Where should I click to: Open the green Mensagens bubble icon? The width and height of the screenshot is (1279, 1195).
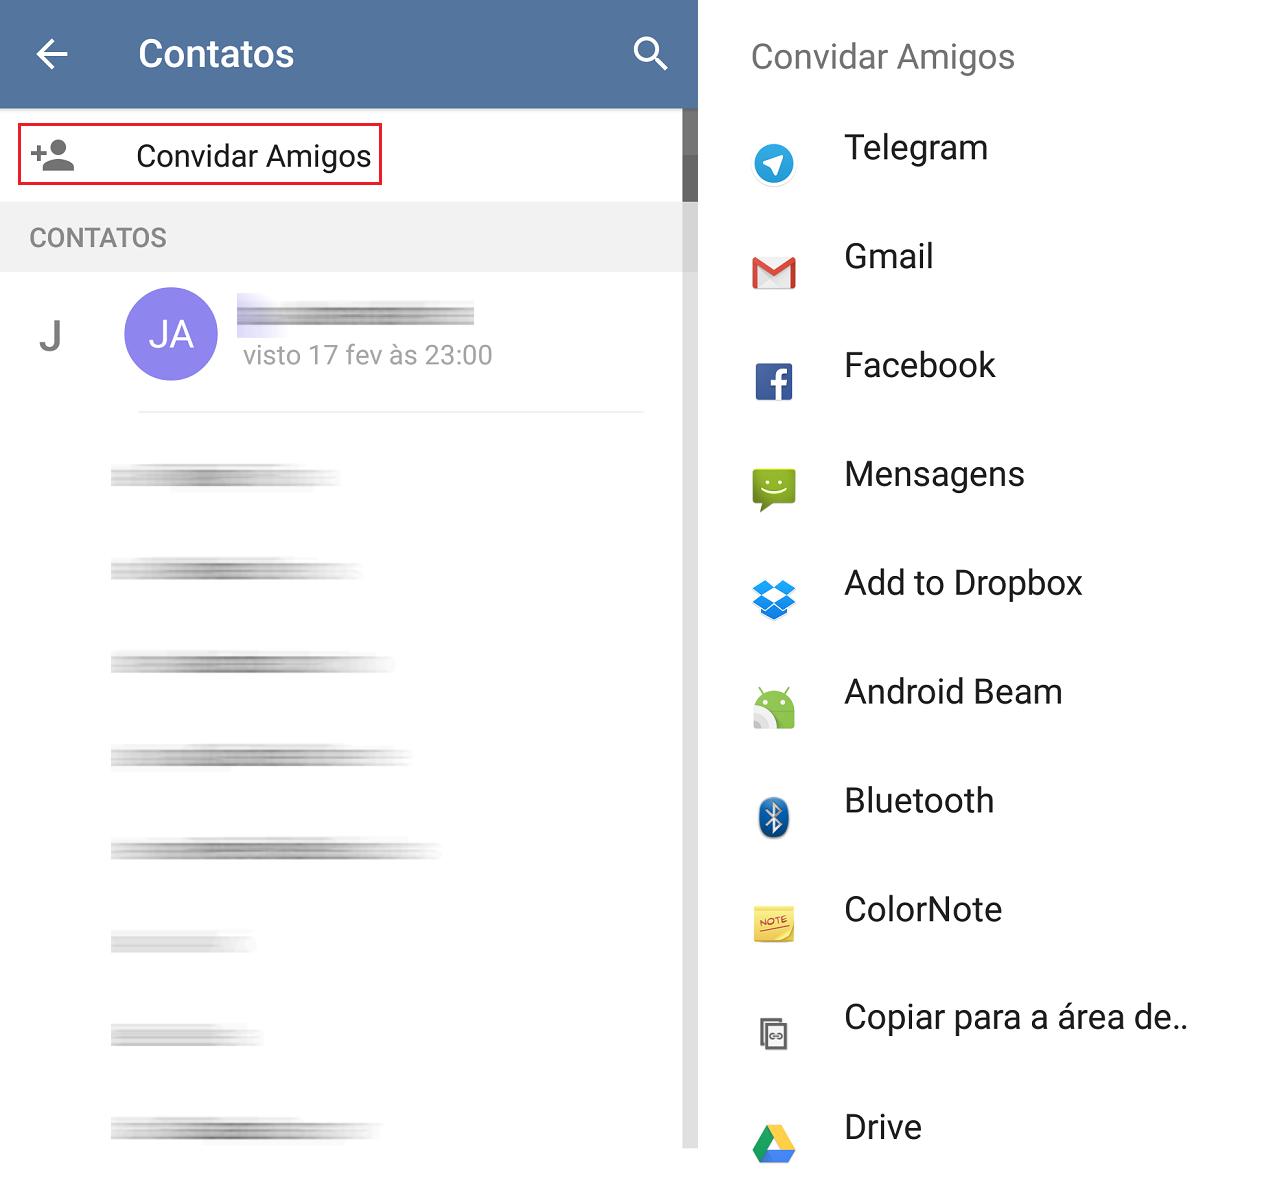773,490
